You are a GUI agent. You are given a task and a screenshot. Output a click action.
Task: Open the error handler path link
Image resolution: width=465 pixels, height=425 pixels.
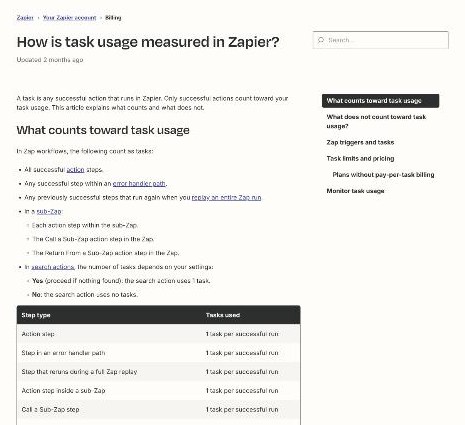coord(139,184)
